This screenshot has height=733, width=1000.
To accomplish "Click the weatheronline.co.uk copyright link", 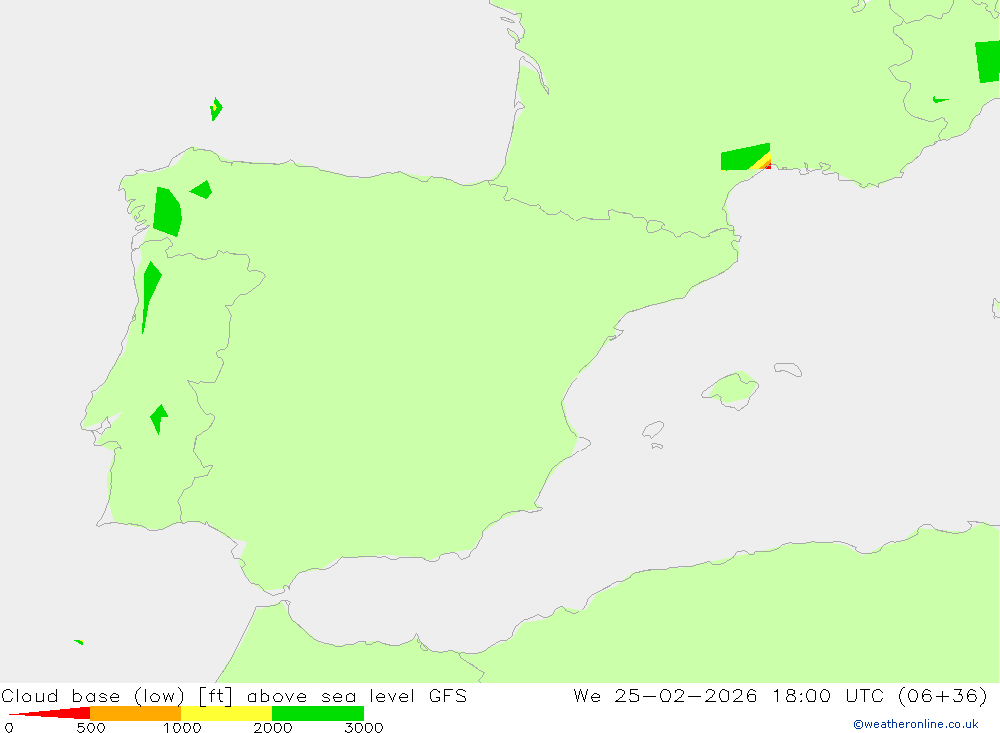I will pos(916,724).
